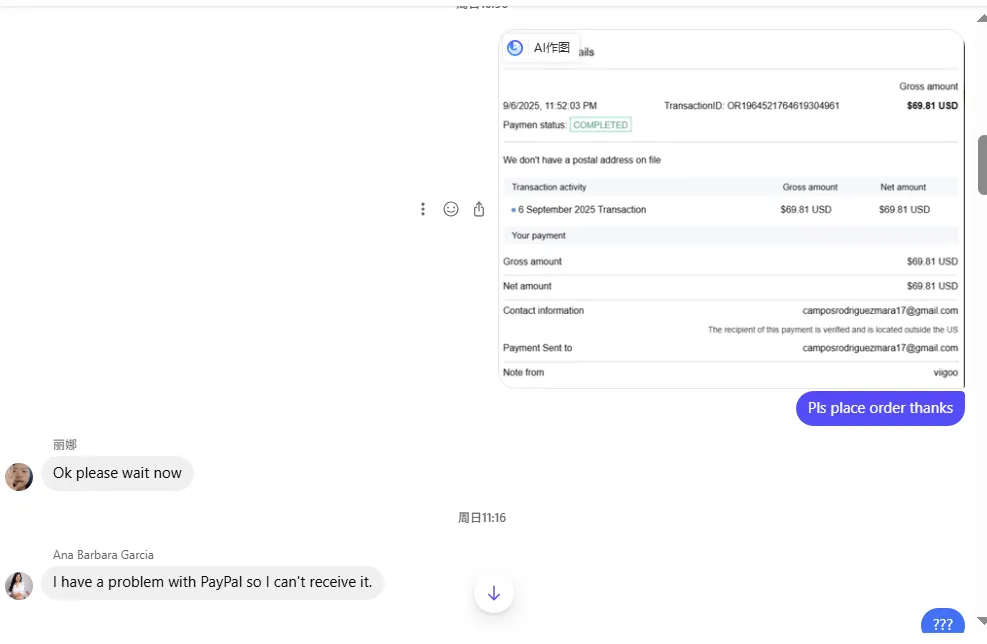Click the "I have a problem with PayPal" message
The height and width of the screenshot is (644, 987).
(x=212, y=582)
